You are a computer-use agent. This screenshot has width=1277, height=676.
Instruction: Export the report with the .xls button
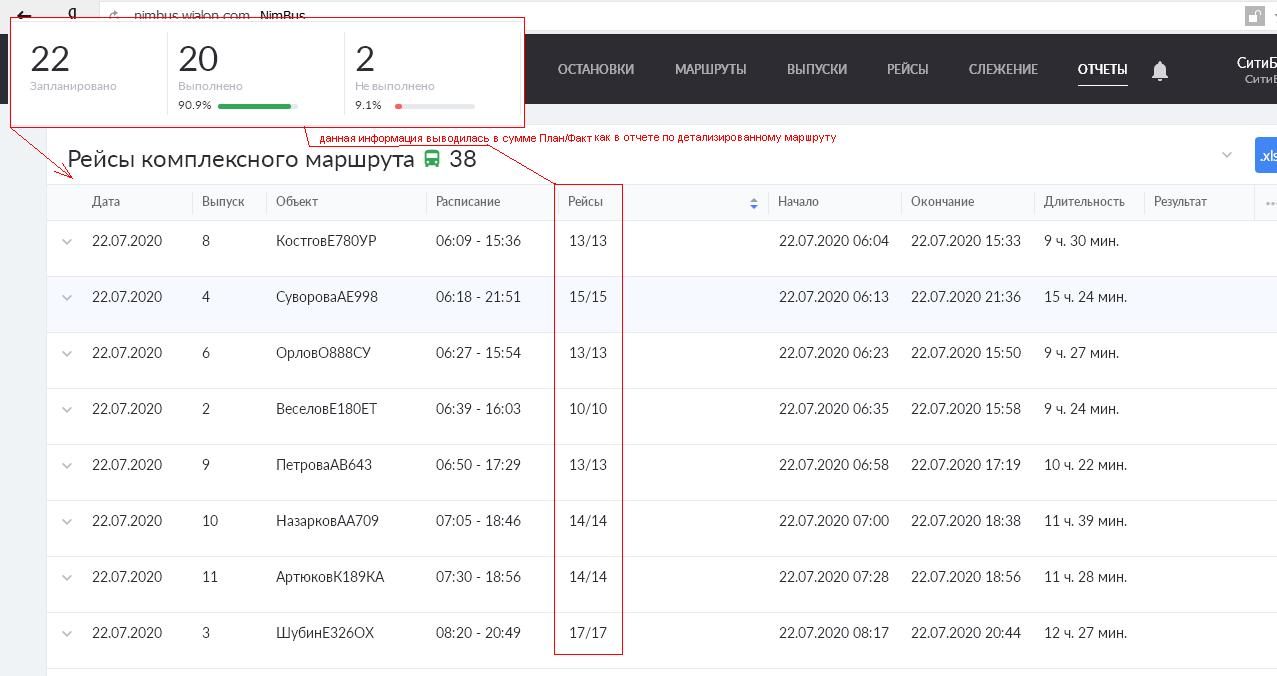tap(1266, 156)
